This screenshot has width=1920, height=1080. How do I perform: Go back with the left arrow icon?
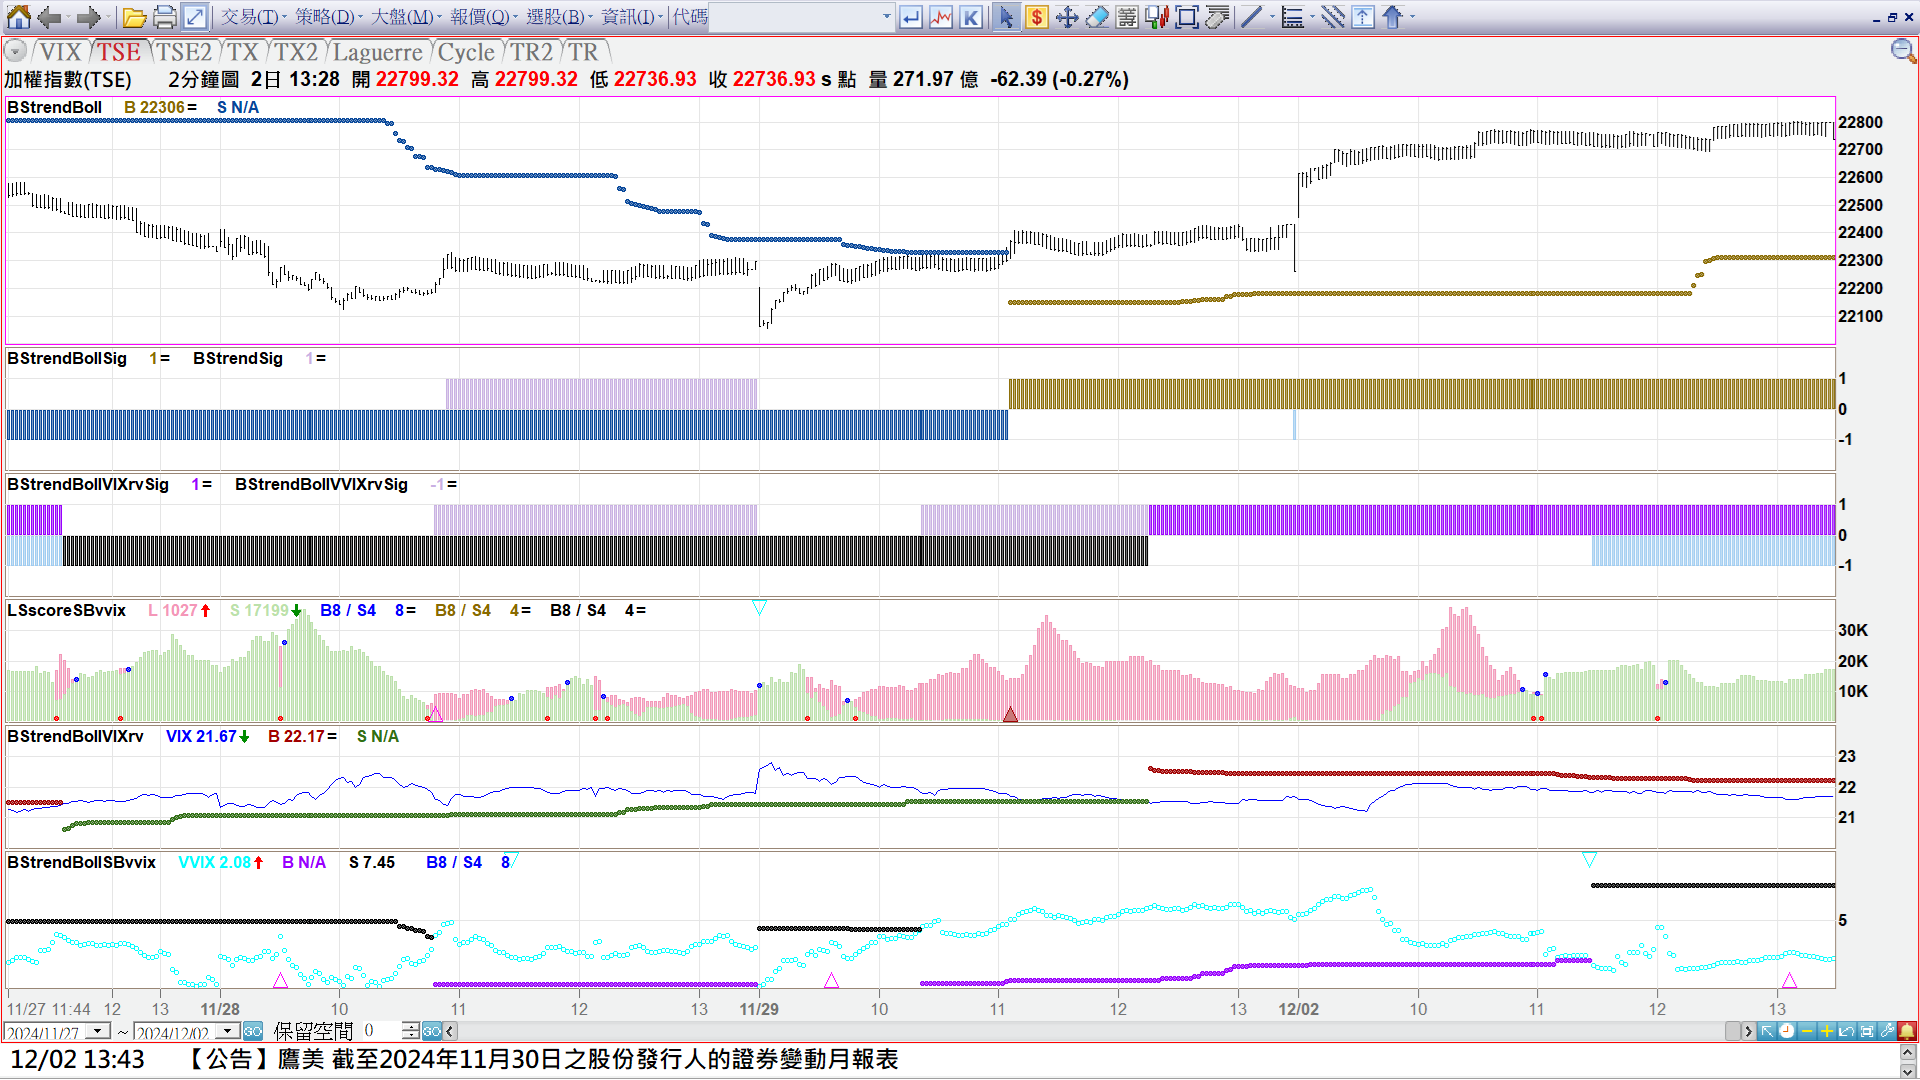[48, 17]
